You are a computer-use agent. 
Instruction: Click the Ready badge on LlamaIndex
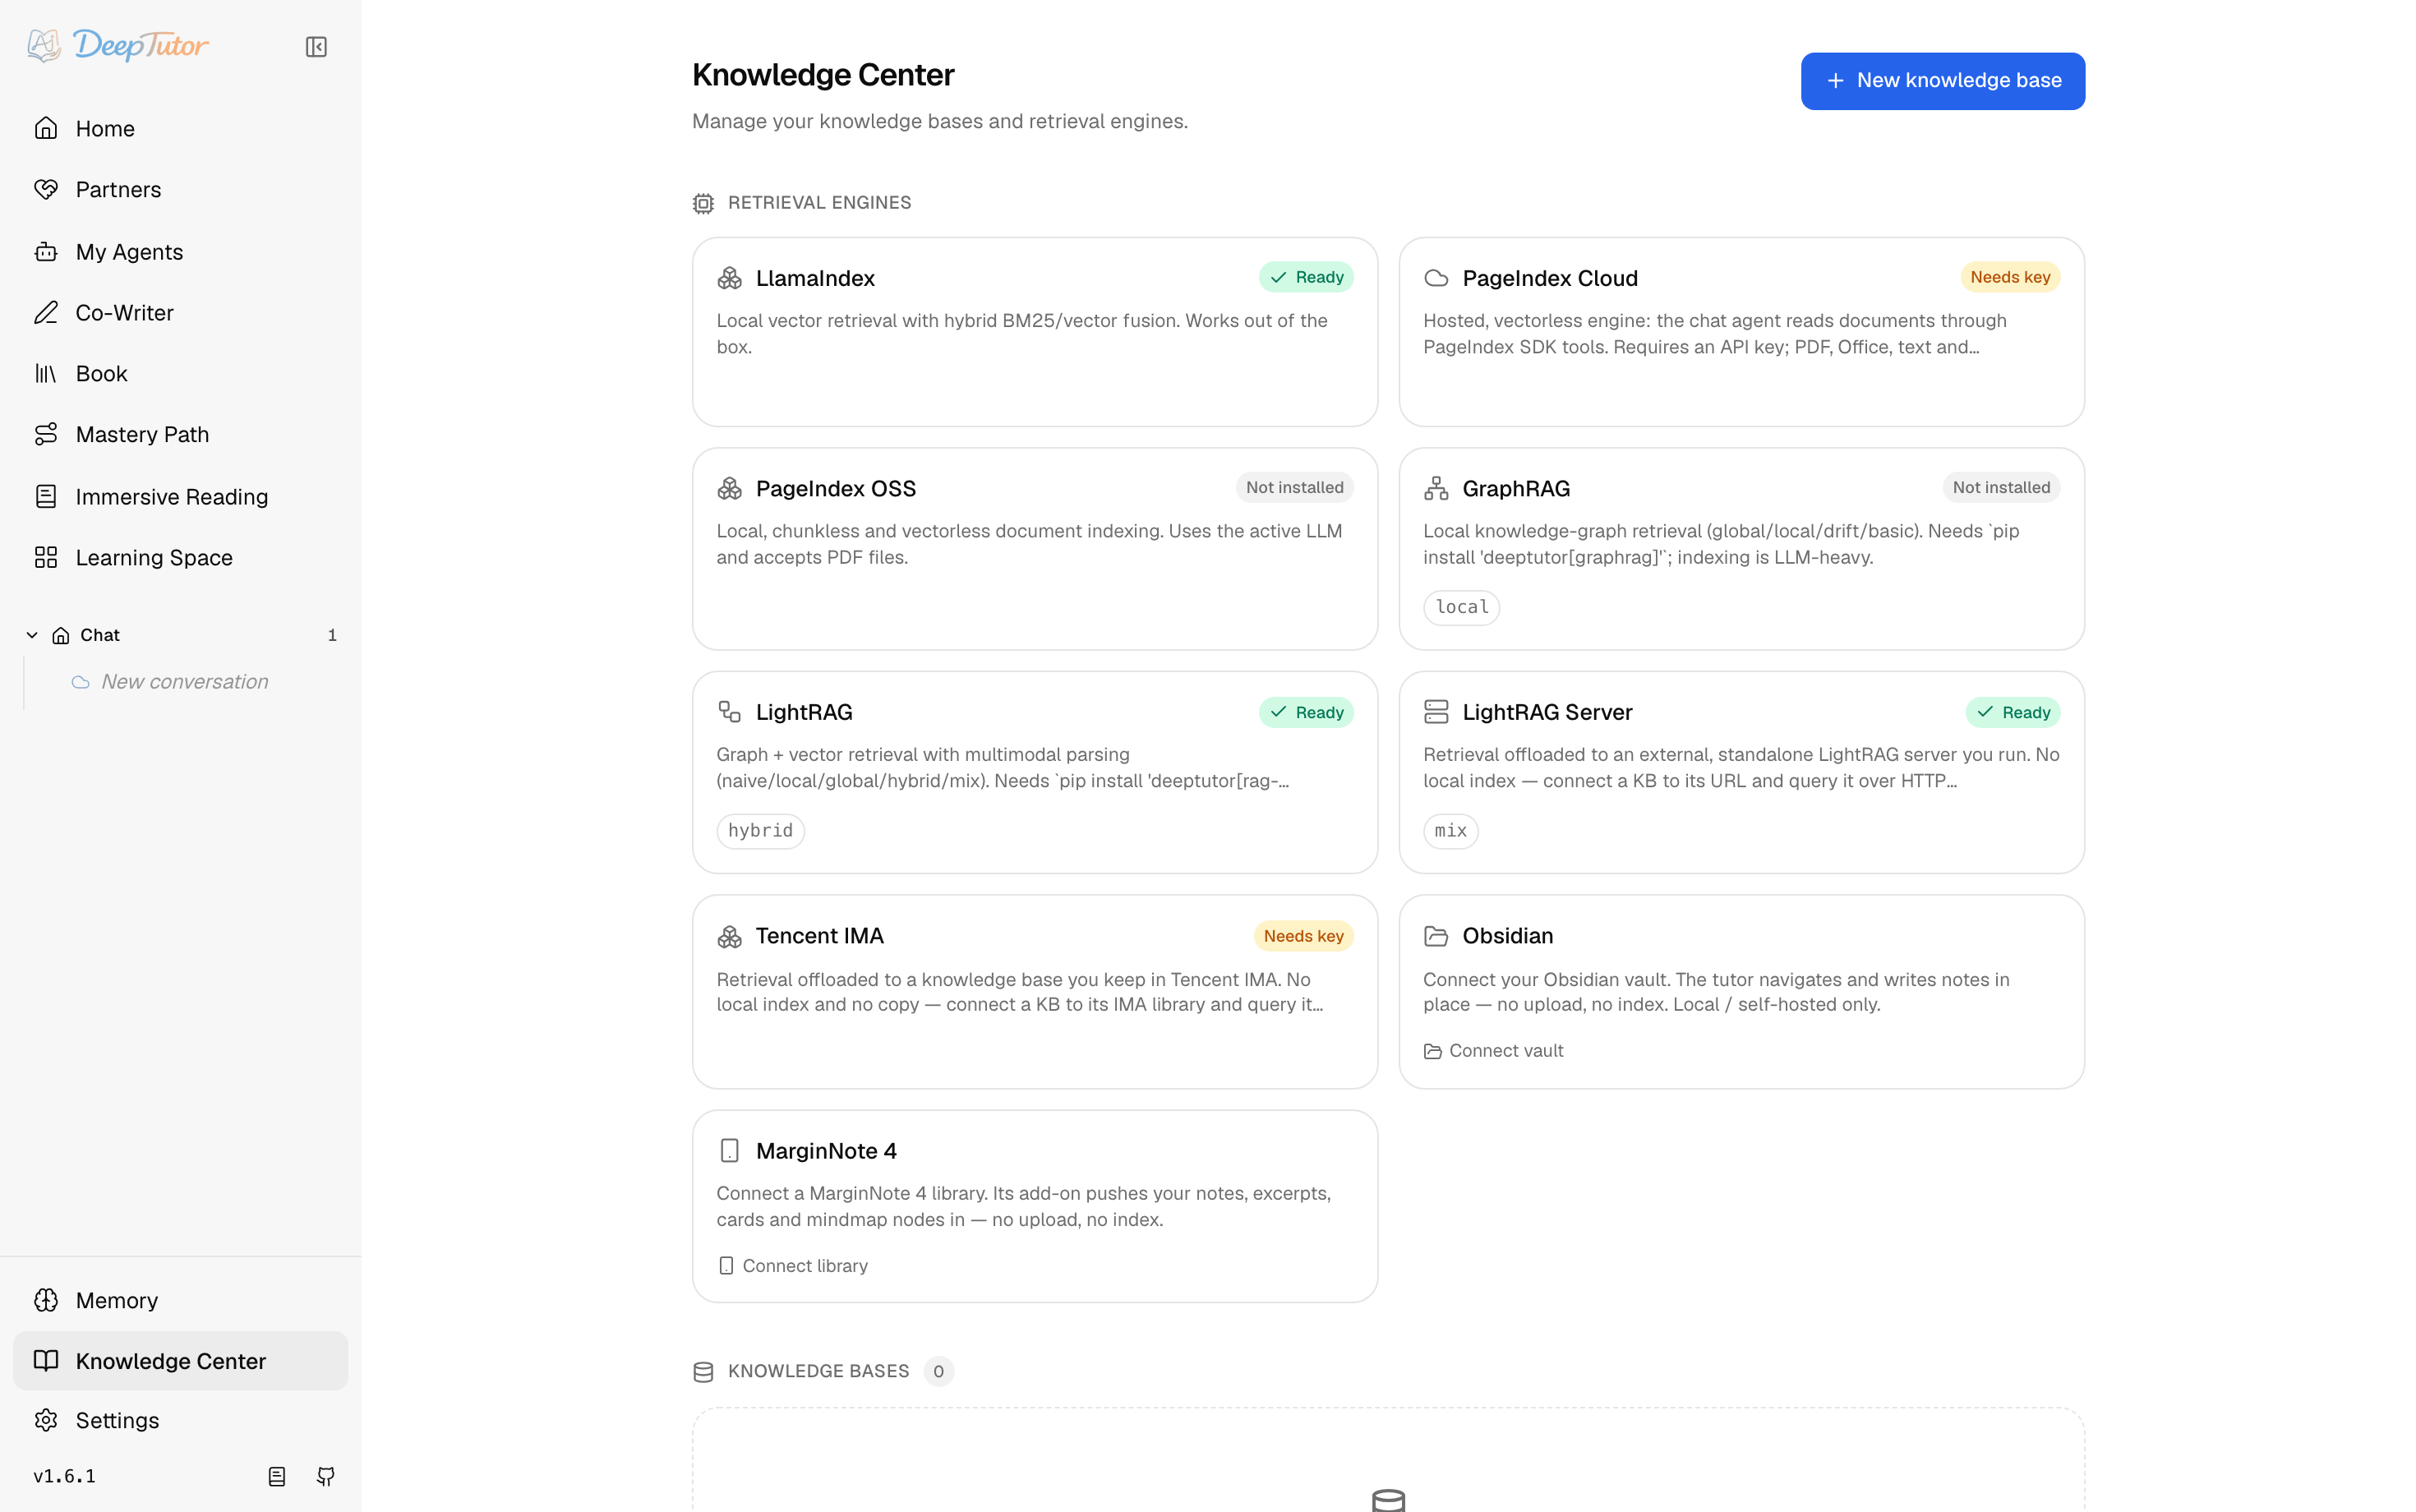tap(1306, 277)
